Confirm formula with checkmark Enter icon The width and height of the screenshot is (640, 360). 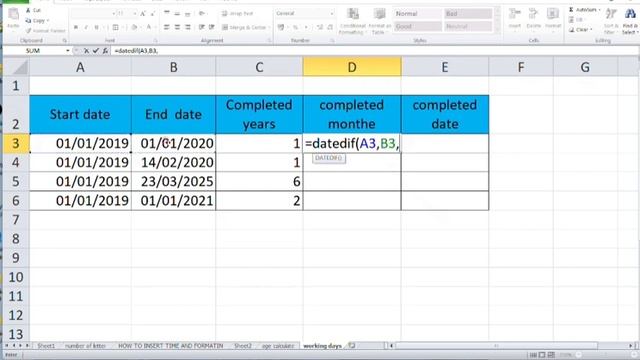click(96, 51)
